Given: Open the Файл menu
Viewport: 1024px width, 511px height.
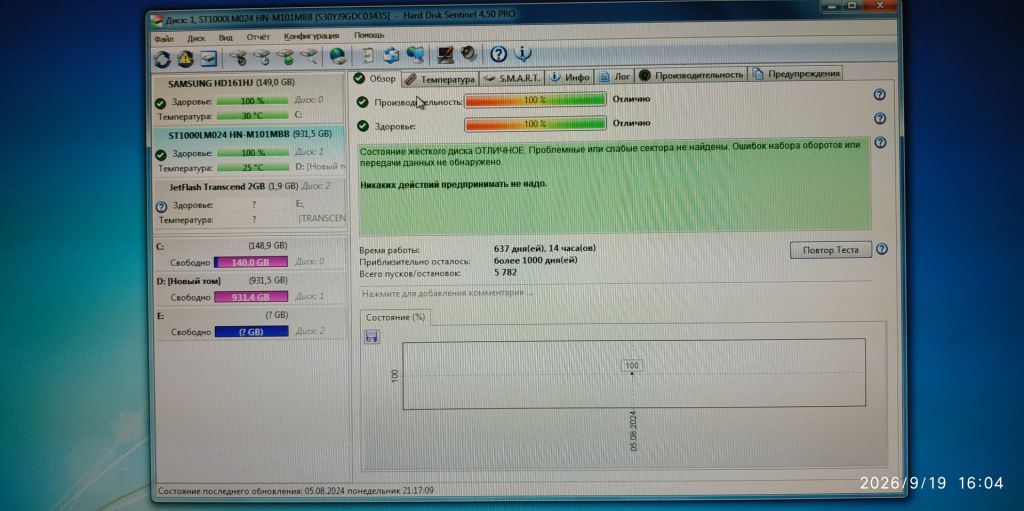Looking at the screenshot, I should pyautogui.click(x=165, y=39).
